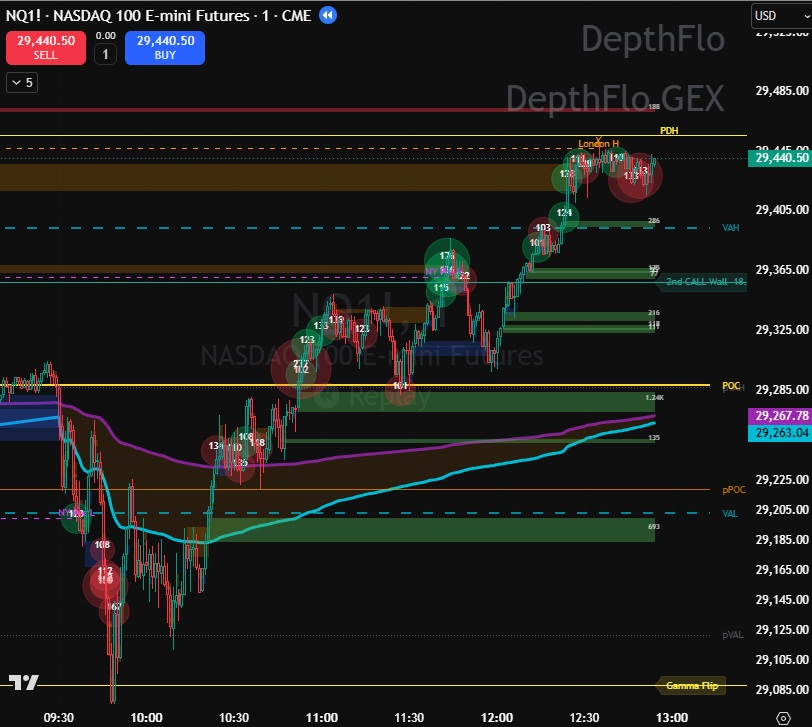812x727 pixels.
Task: Click the purple 29,267.78 price tag
Action: pyautogui.click(x=780, y=416)
